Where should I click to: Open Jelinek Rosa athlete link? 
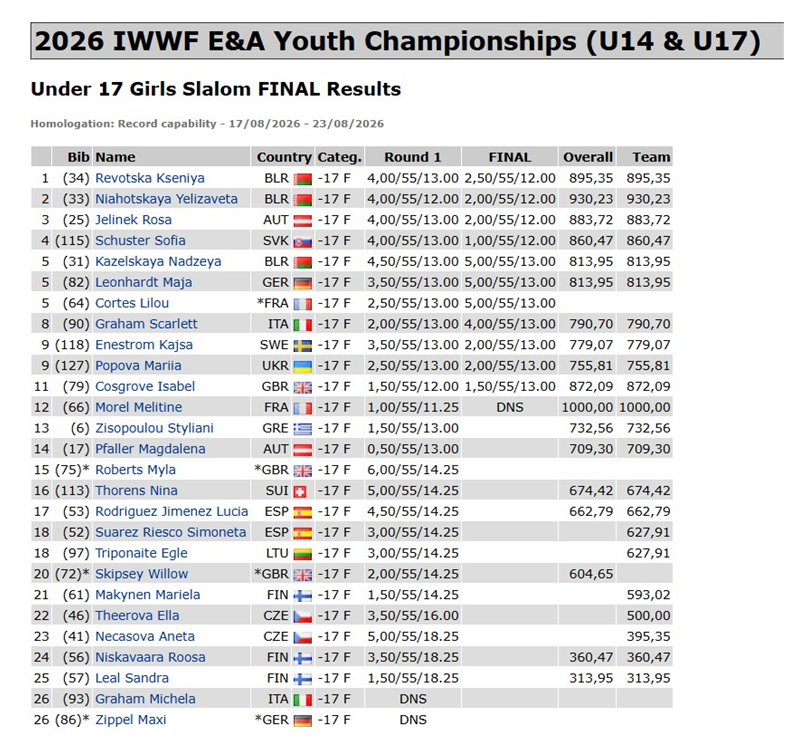click(x=133, y=220)
